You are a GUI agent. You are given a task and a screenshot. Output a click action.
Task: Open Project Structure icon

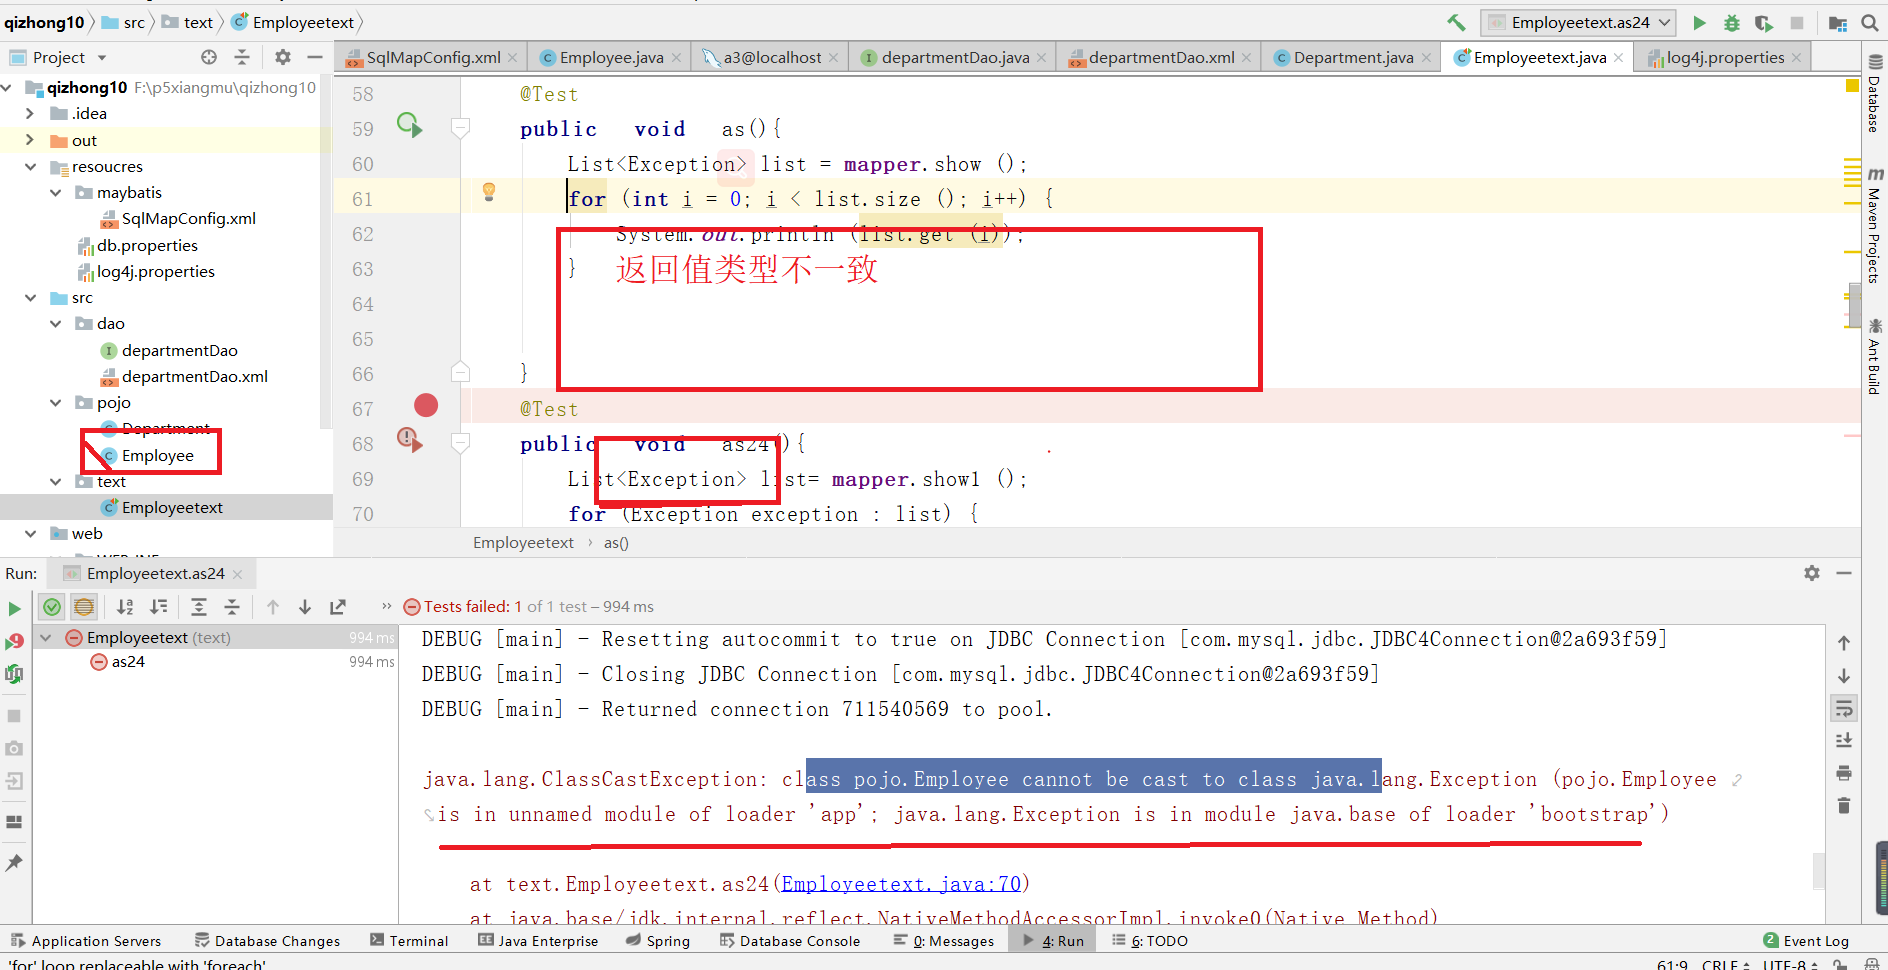point(1837,22)
